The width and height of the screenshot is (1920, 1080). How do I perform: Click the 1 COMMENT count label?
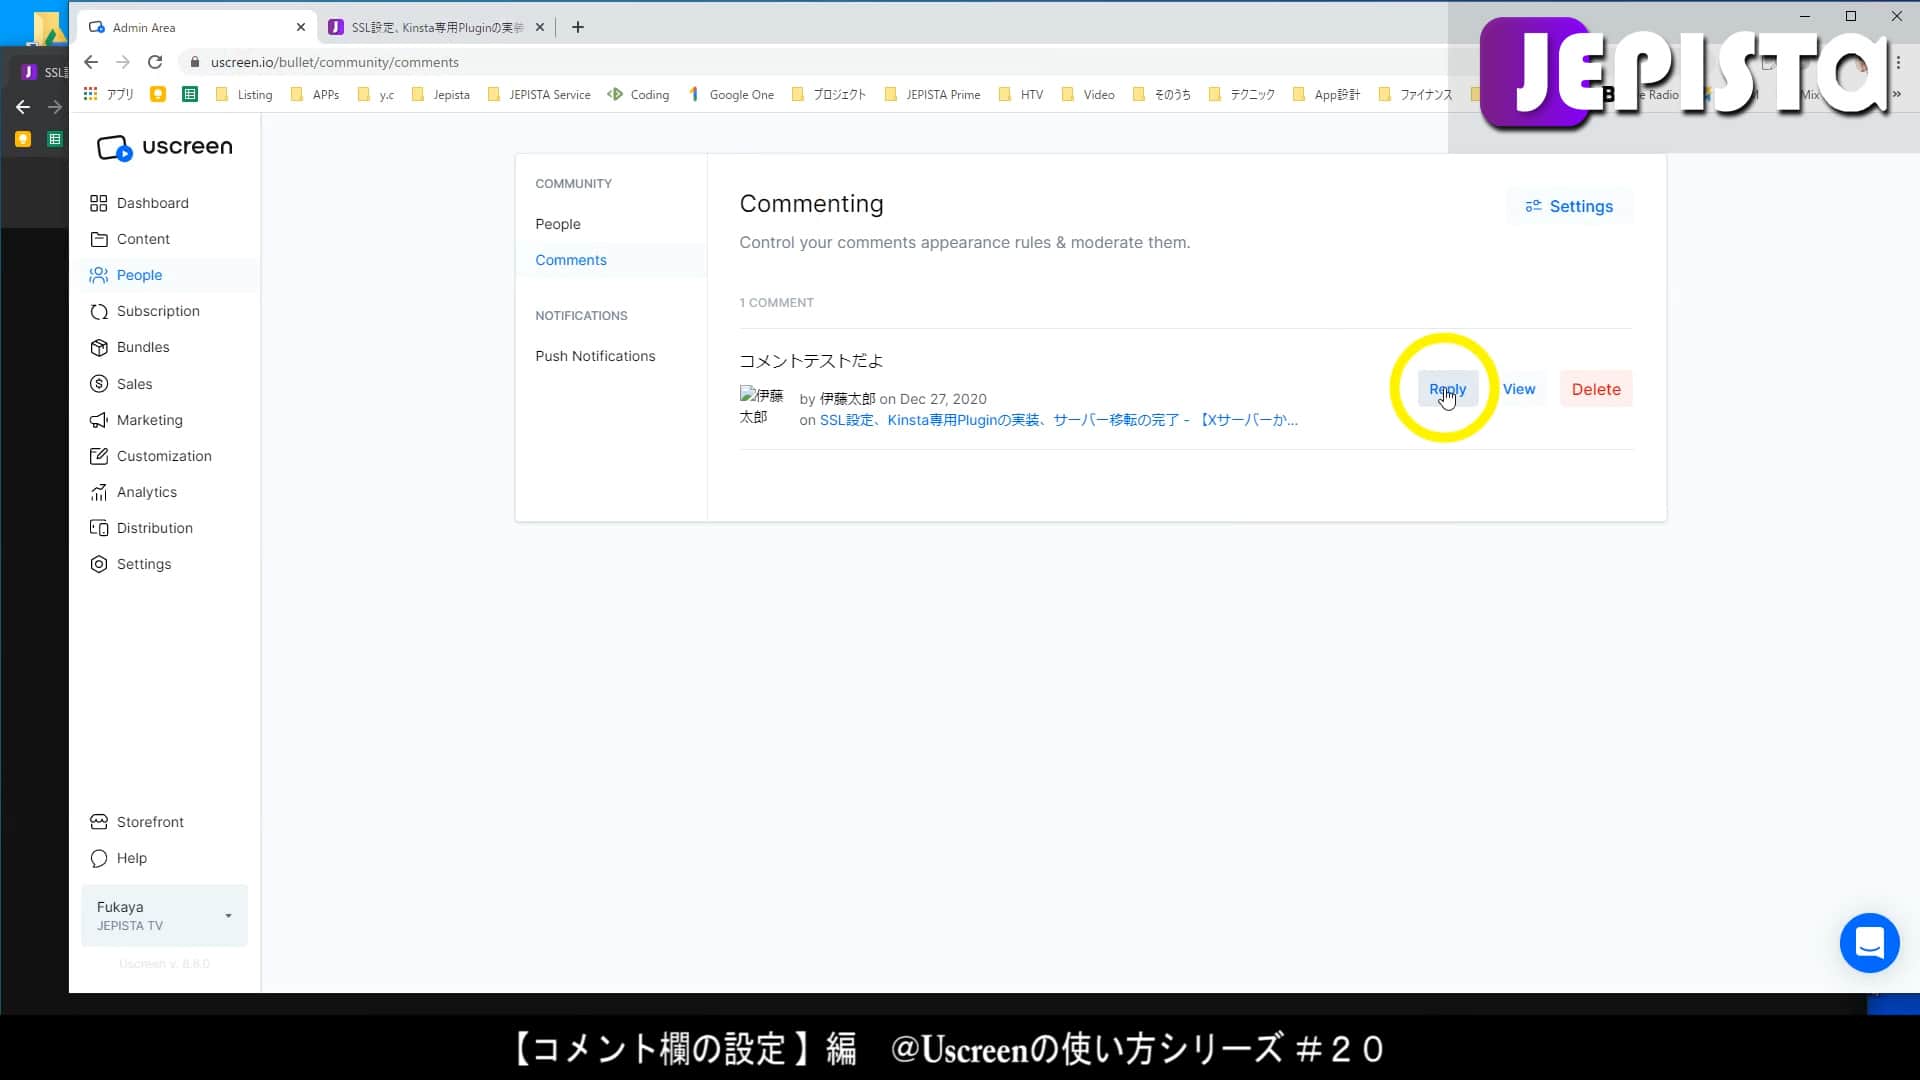coord(776,302)
